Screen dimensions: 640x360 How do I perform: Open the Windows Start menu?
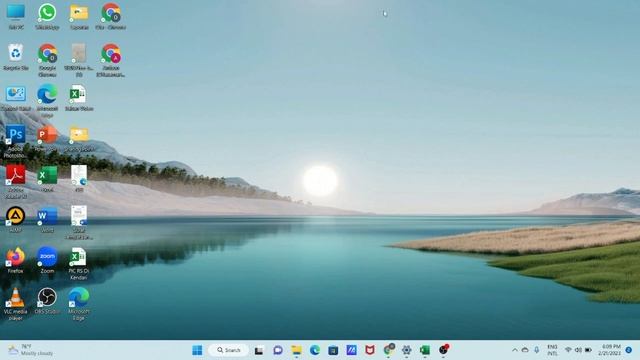pos(197,350)
